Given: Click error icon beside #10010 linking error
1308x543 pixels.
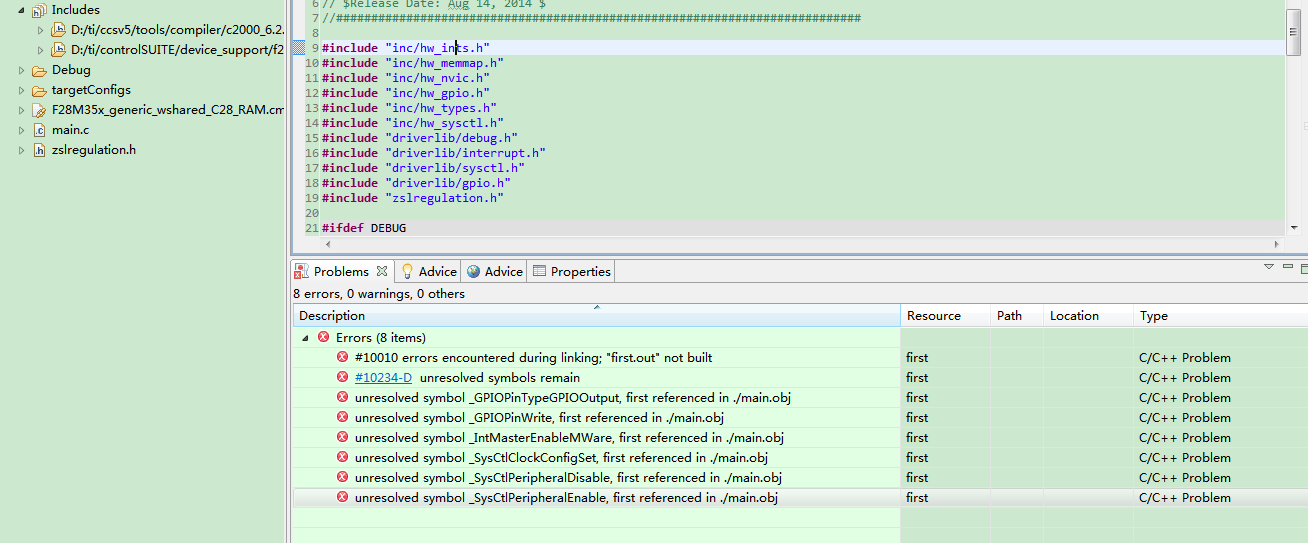Looking at the screenshot, I should coord(342,358).
